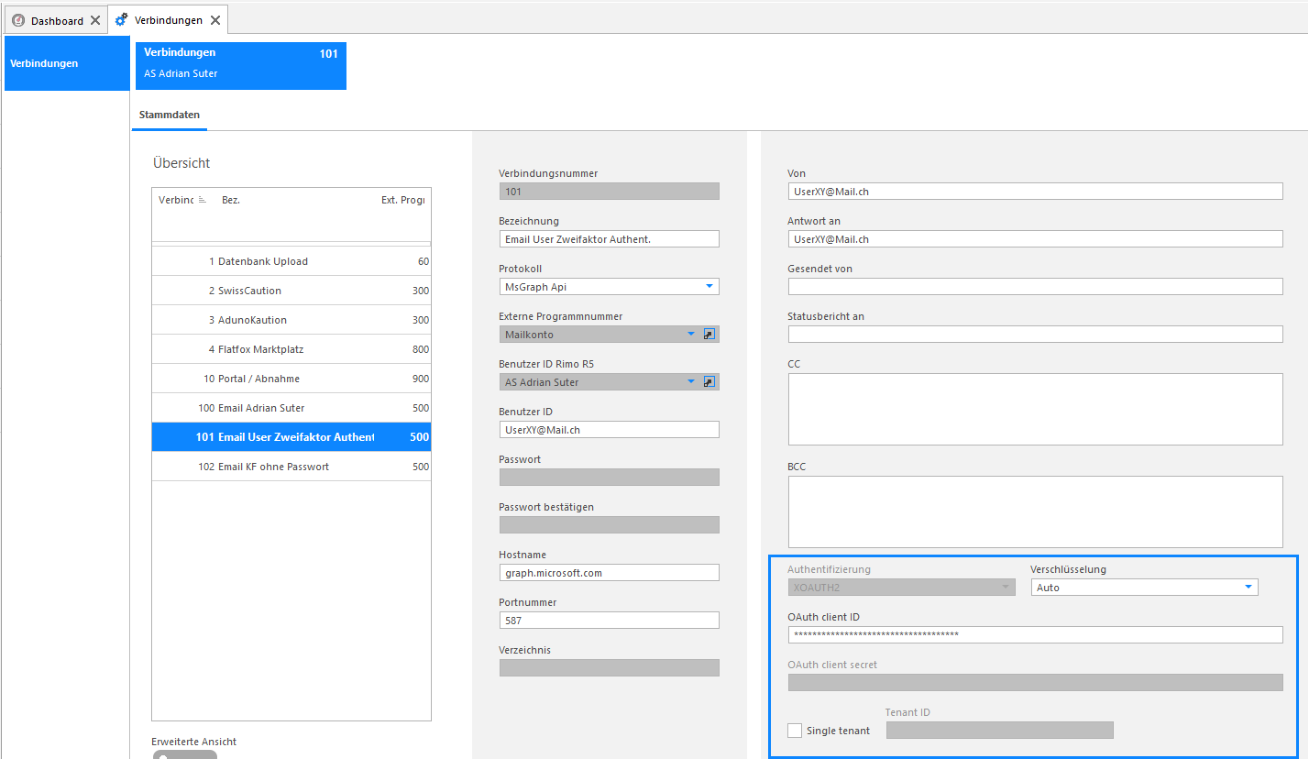Click the BCC text area
Viewport: 1309px width, 759px height.
coord(1035,512)
